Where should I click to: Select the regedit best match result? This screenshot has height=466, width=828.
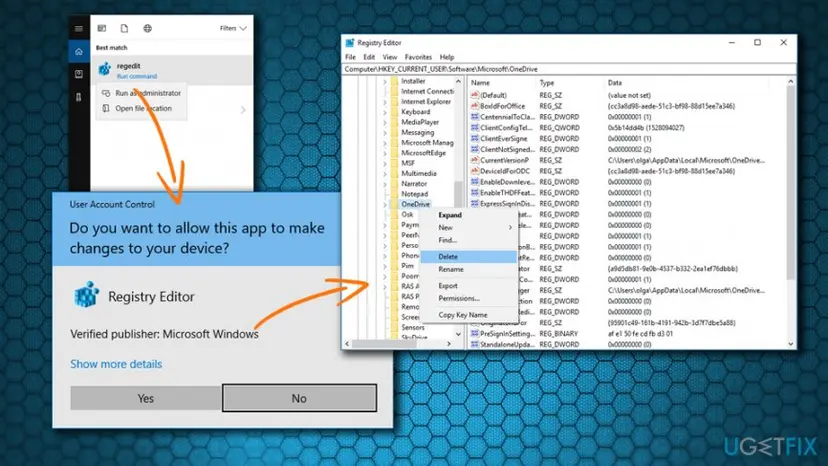click(x=172, y=70)
